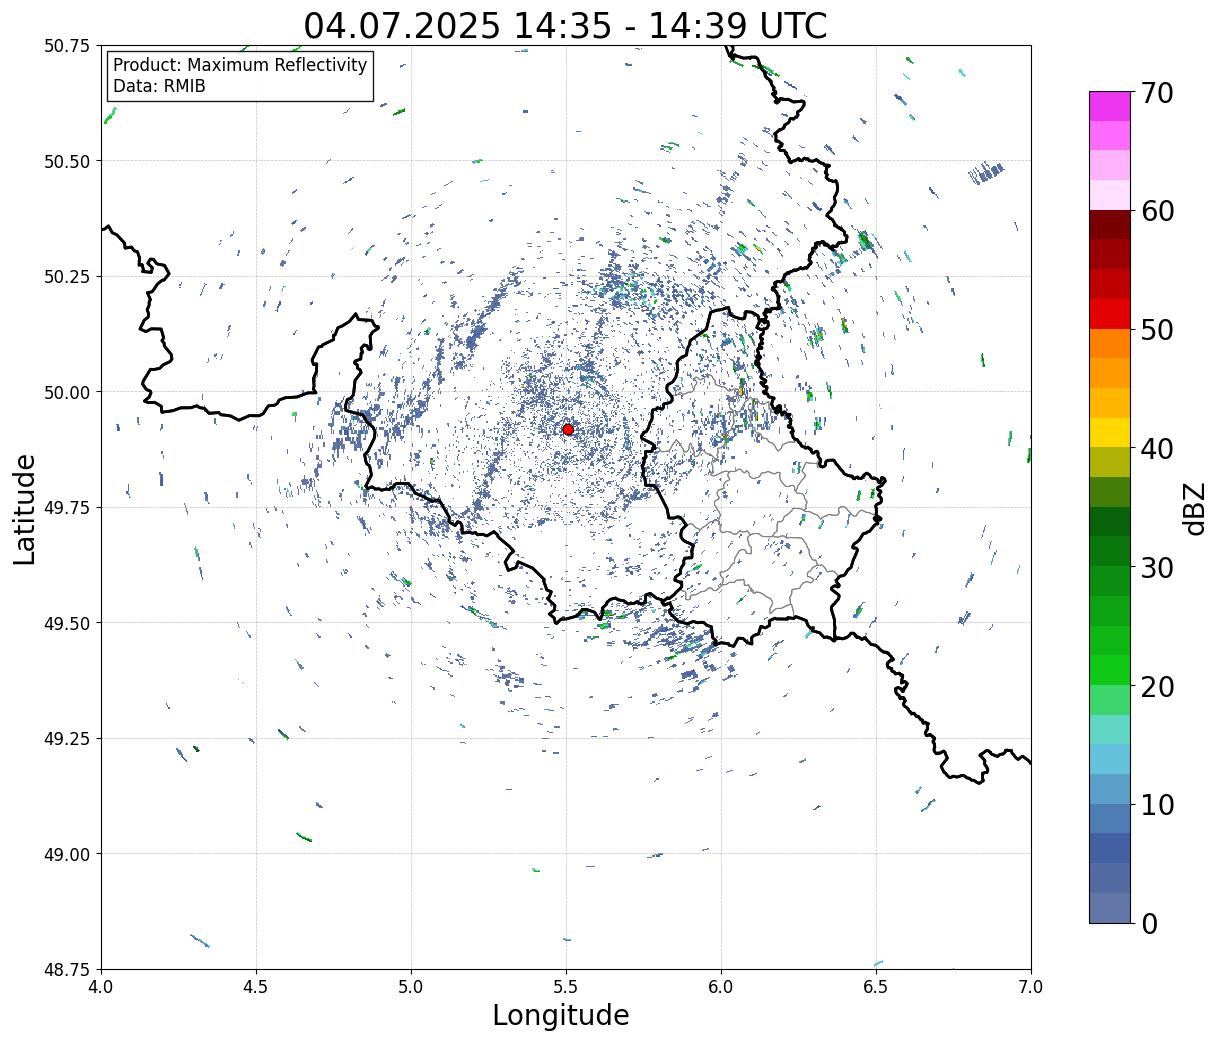Screen dimensions: 1219x1040
Task: Click the latitude tick label 49.25
Action: 67,739
